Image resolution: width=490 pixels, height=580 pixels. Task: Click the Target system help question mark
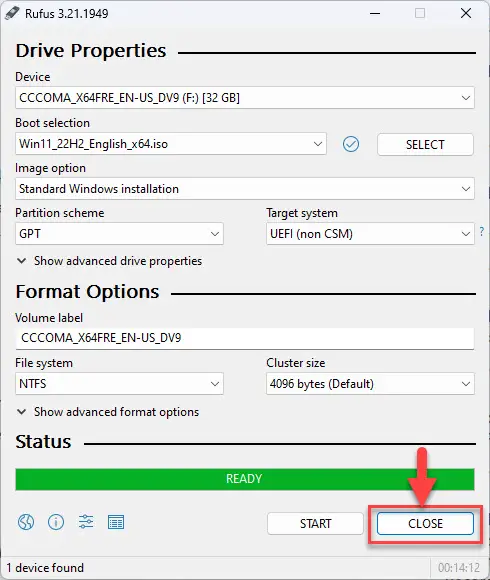(481, 232)
